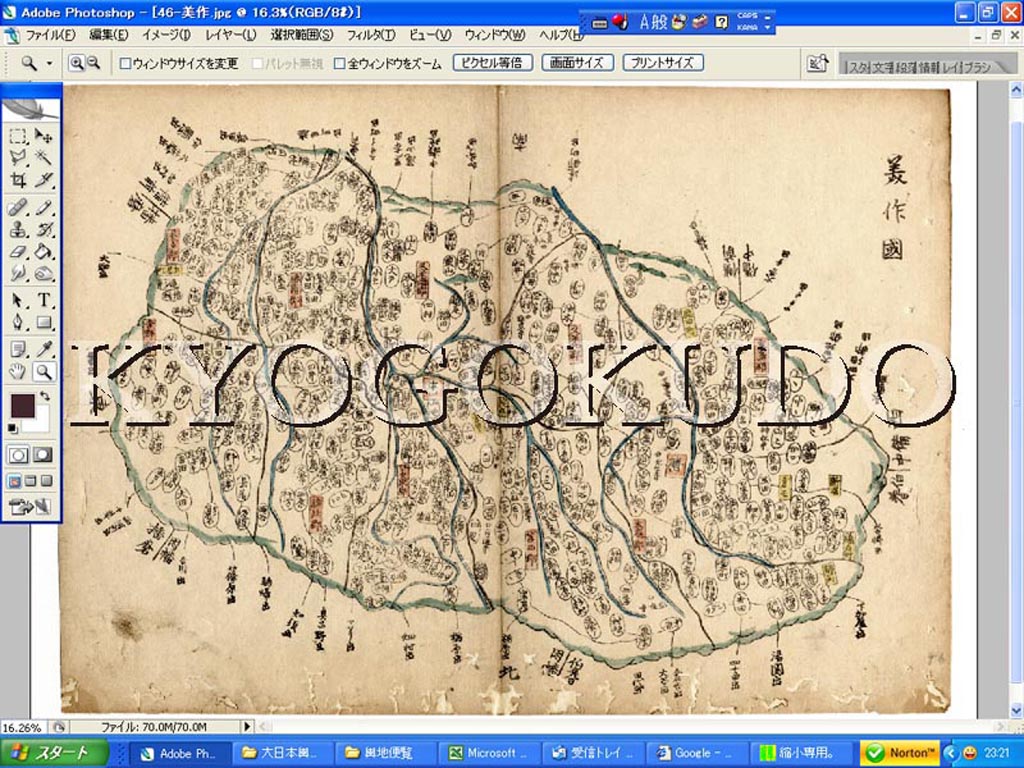Select the Crop tool
Image resolution: width=1024 pixels, height=768 pixels.
tap(18, 180)
